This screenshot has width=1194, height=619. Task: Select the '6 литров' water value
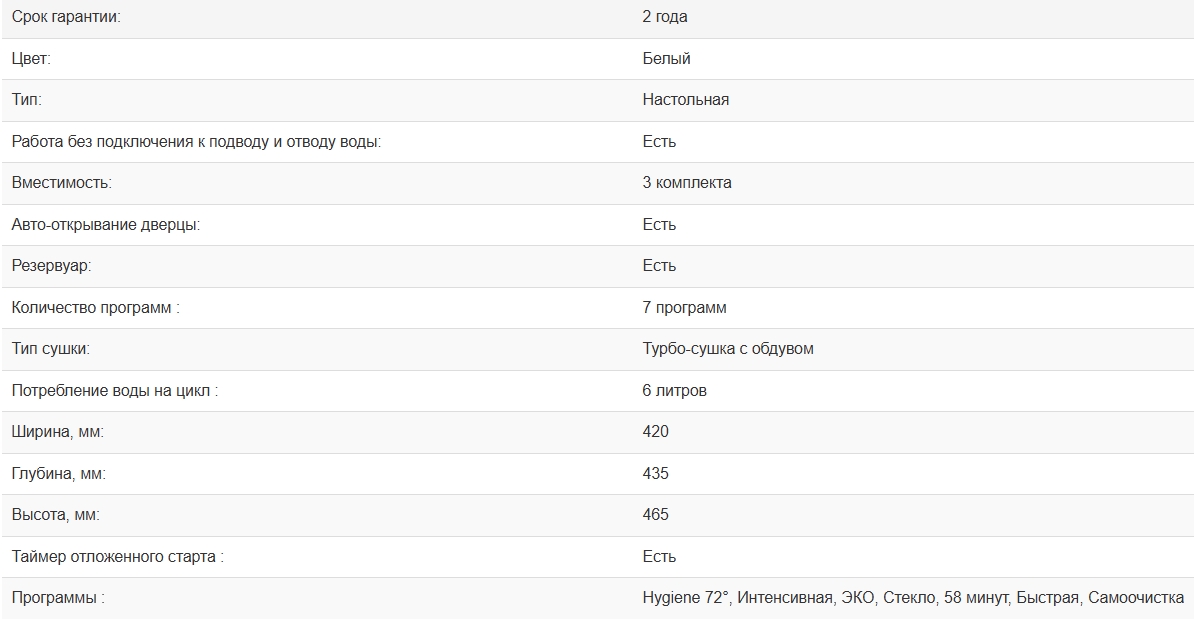(674, 391)
